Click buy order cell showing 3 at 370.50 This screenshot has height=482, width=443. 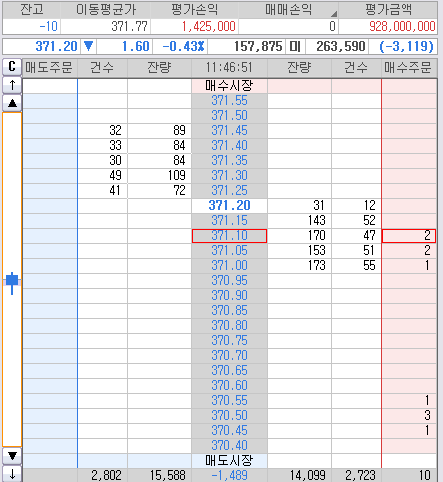coord(409,416)
